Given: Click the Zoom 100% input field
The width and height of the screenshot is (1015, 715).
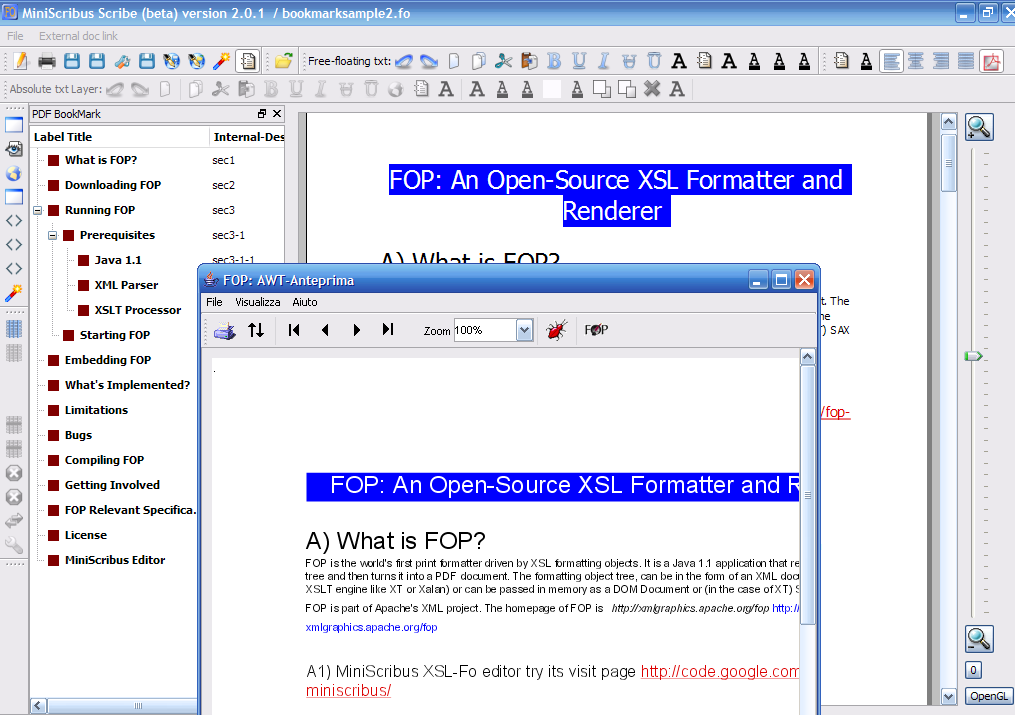Looking at the screenshot, I should 485,331.
